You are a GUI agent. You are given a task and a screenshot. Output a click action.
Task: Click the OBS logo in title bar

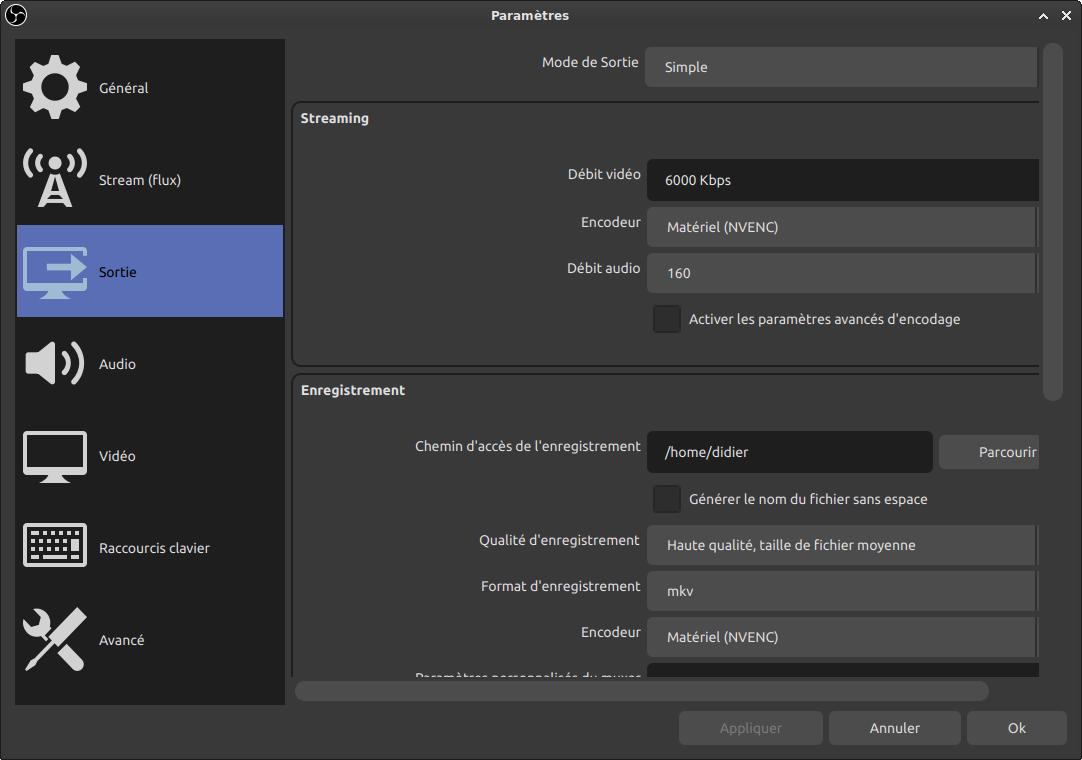coord(16,15)
